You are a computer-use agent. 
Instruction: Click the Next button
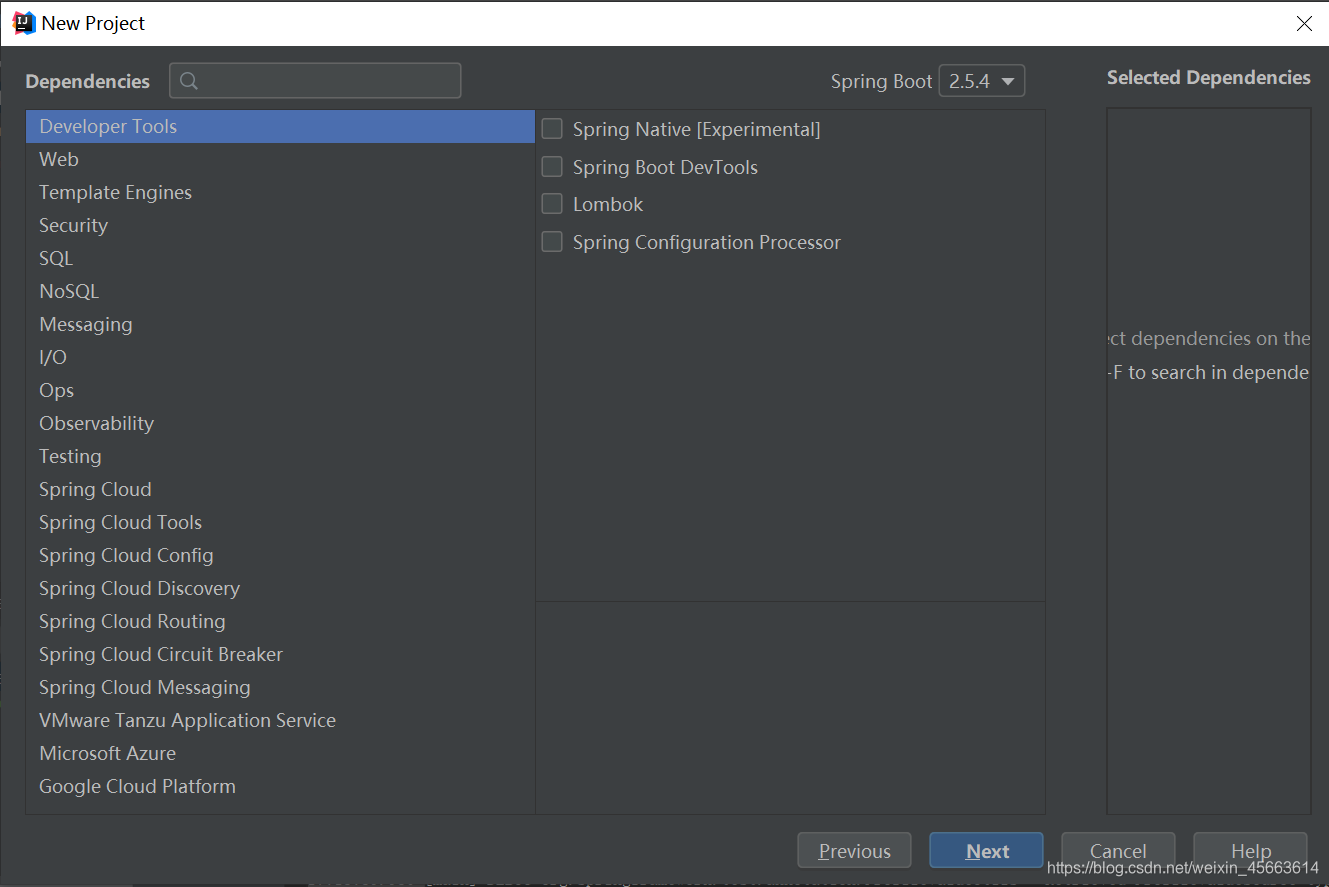pyautogui.click(x=986, y=851)
